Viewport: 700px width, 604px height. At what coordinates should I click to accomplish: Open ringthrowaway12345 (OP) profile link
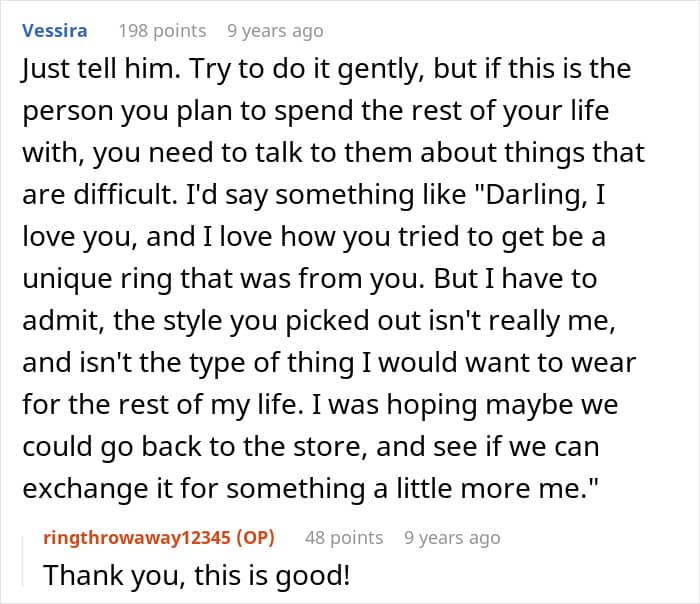coord(140,538)
